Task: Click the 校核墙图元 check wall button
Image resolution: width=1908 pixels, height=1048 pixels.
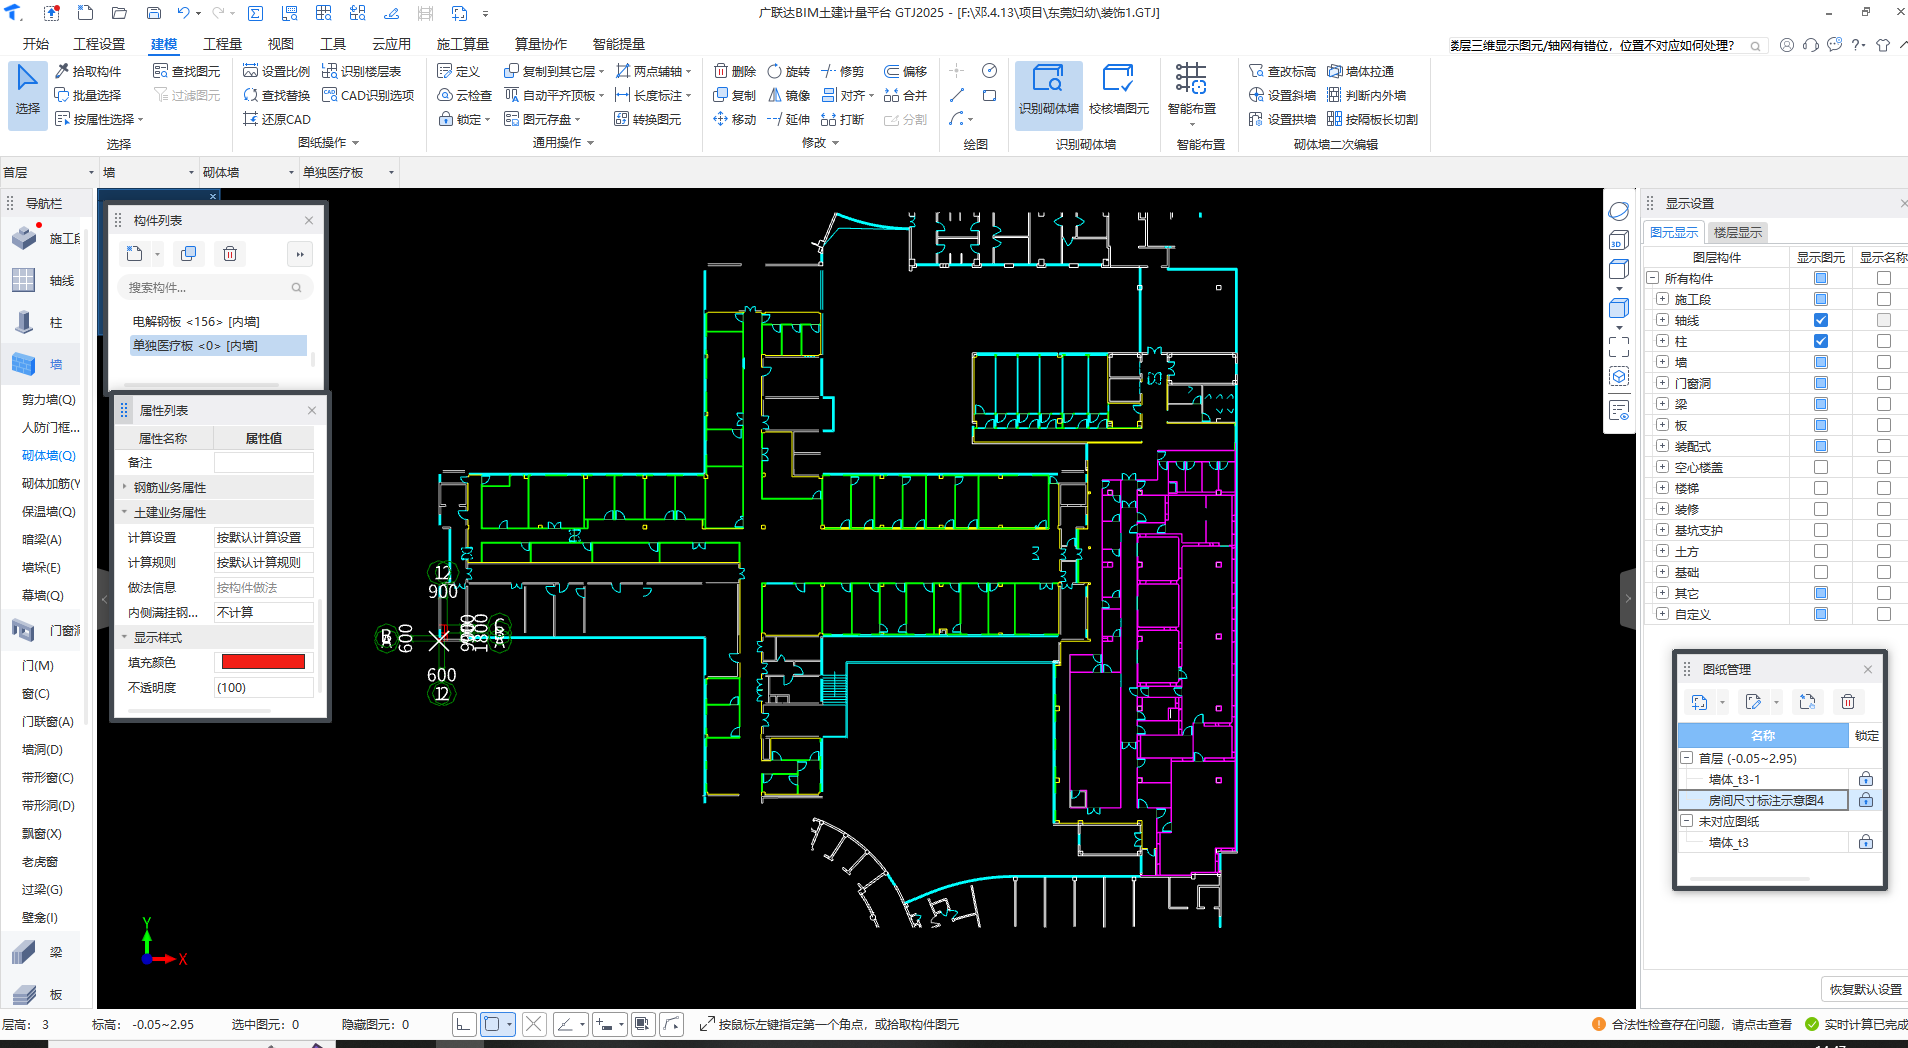Action: tap(1118, 91)
